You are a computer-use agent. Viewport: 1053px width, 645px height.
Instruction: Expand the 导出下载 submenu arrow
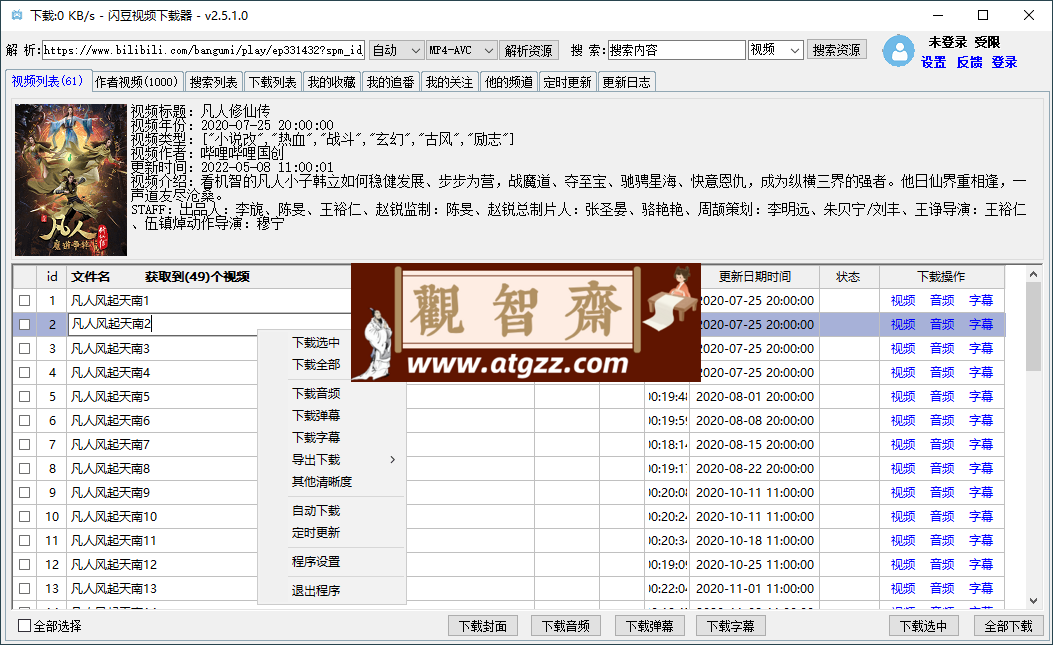[392, 460]
